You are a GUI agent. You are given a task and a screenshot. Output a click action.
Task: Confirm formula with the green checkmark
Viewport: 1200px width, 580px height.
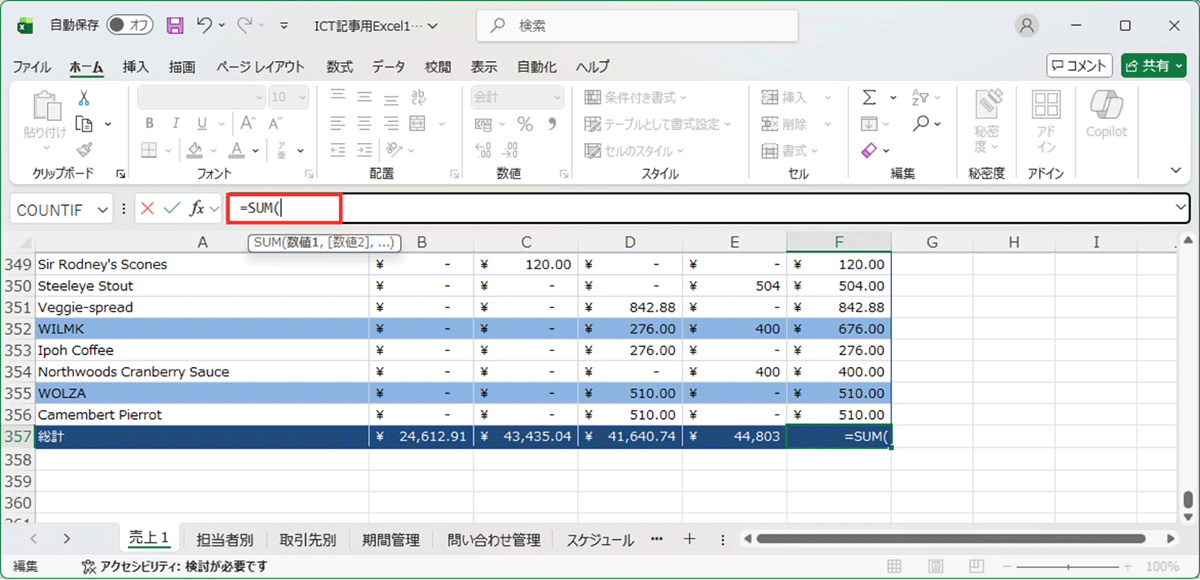(171, 209)
